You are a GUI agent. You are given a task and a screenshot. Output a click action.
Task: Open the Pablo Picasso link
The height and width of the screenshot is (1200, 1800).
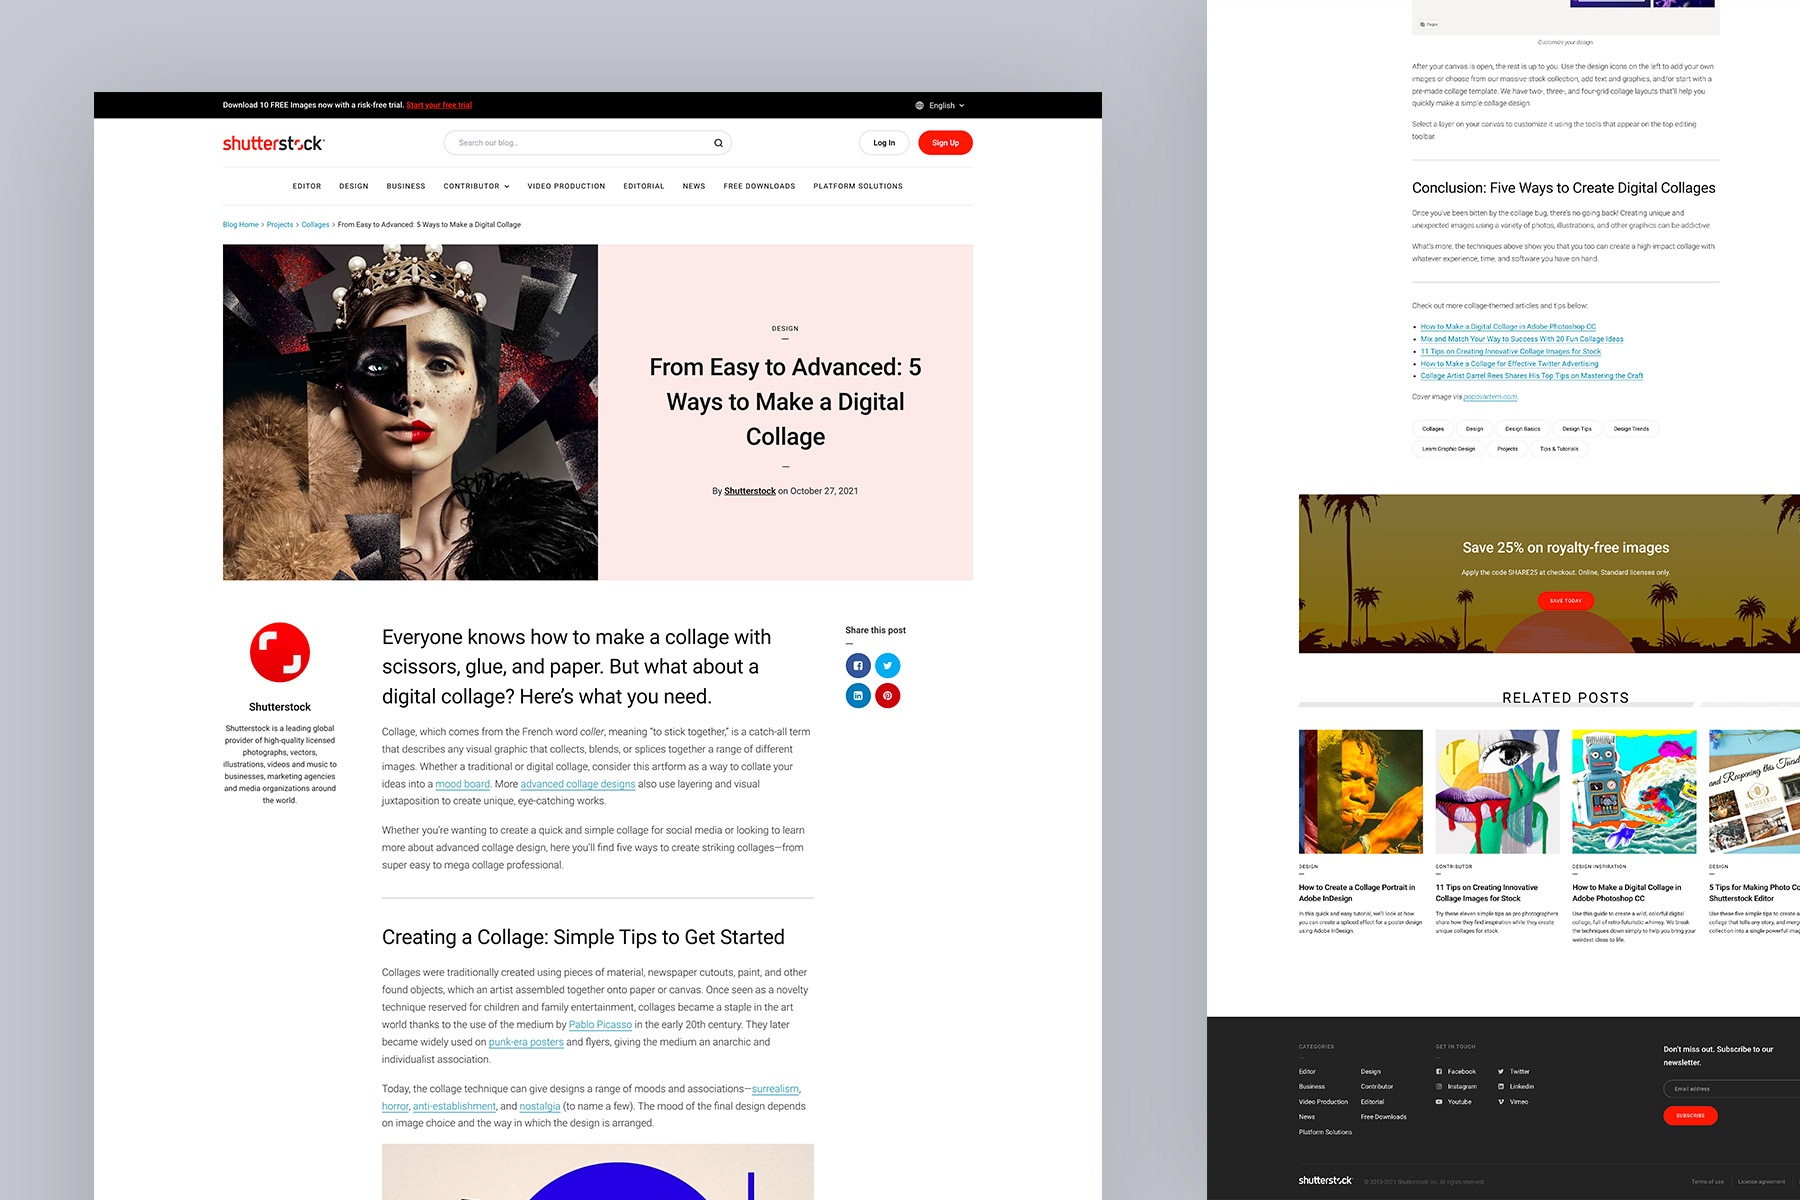(x=600, y=1025)
